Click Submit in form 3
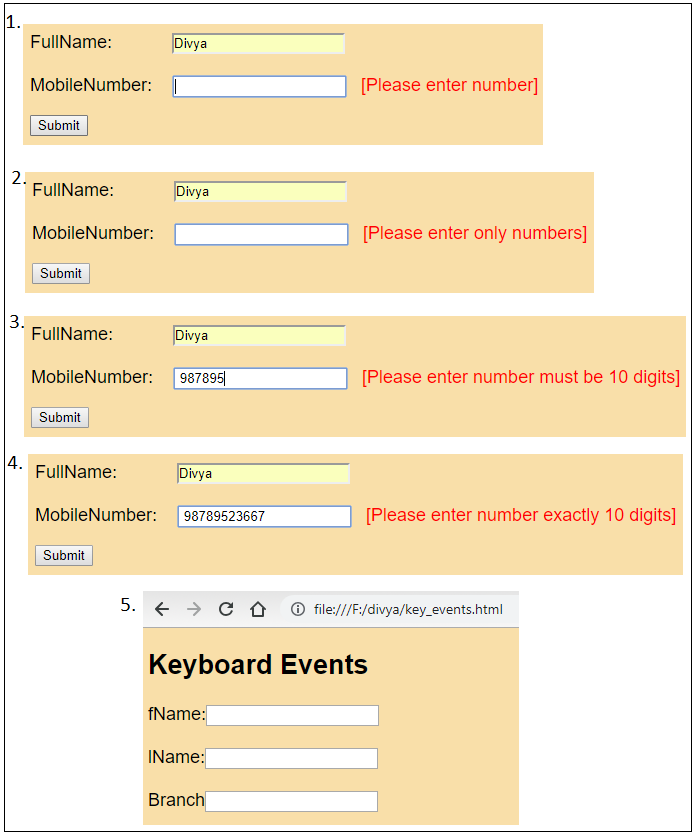This screenshot has height=836, width=697. coord(60,417)
